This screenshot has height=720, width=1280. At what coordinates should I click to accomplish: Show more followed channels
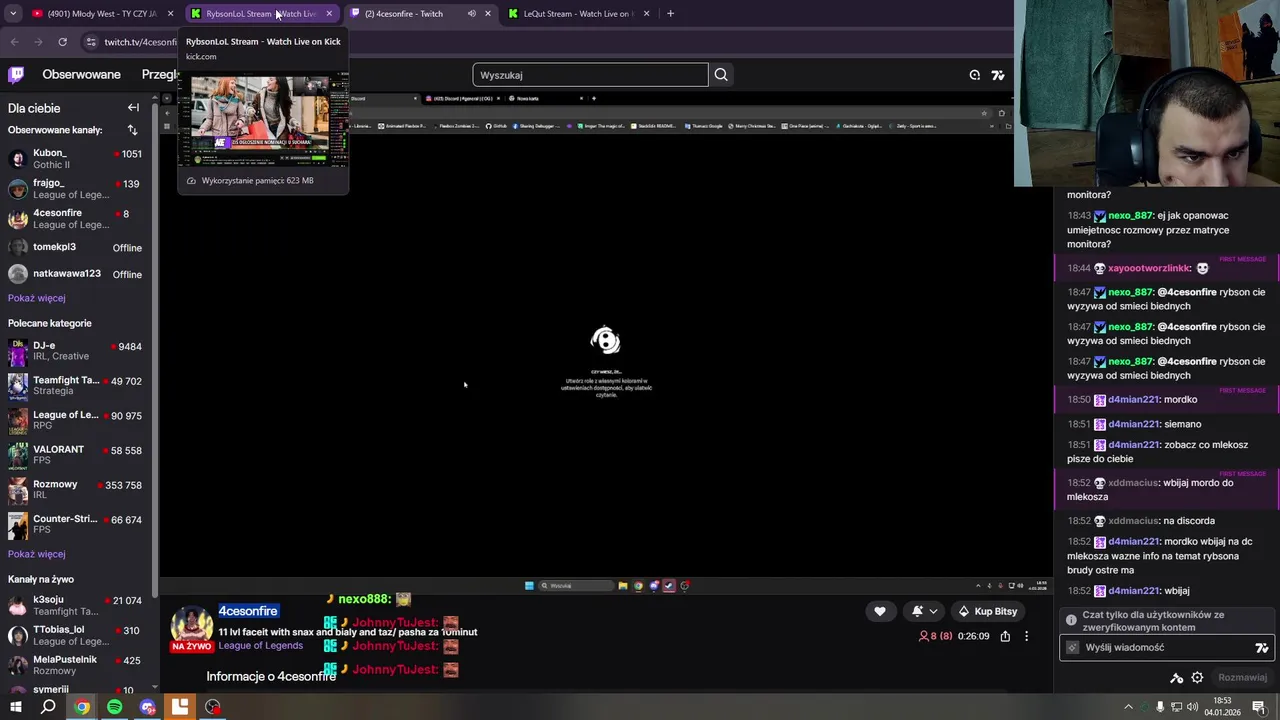coord(37,298)
